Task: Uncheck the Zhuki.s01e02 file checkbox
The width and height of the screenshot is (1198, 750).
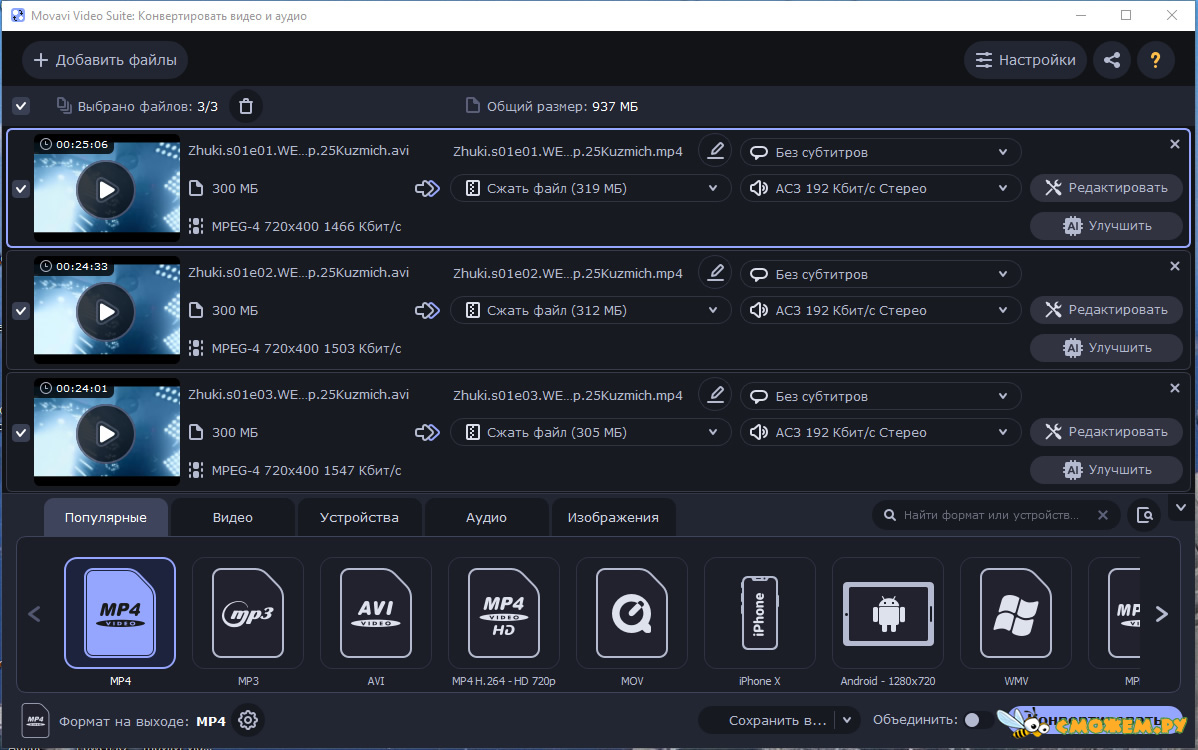Action: point(21,311)
